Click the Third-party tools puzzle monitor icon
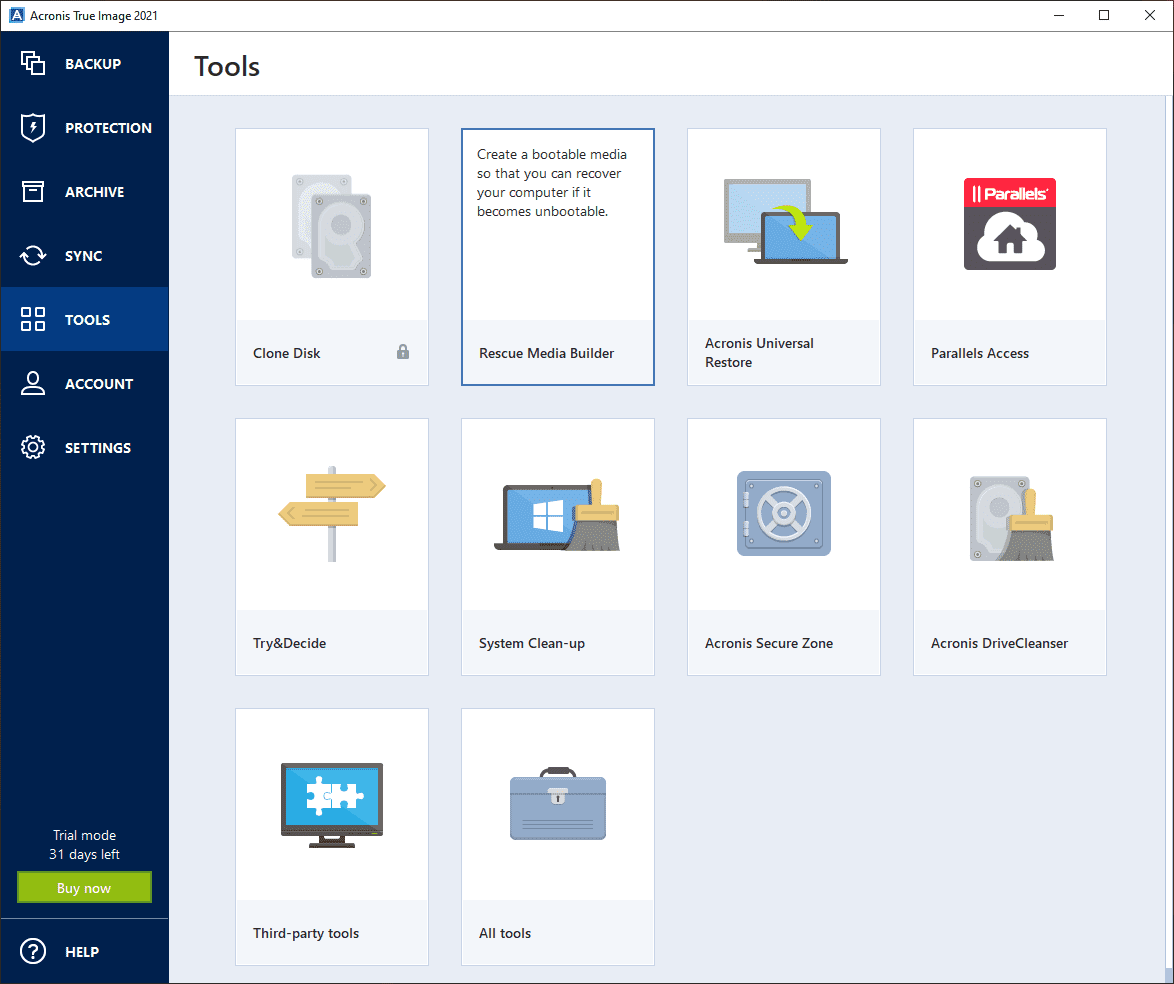 coord(332,805)
